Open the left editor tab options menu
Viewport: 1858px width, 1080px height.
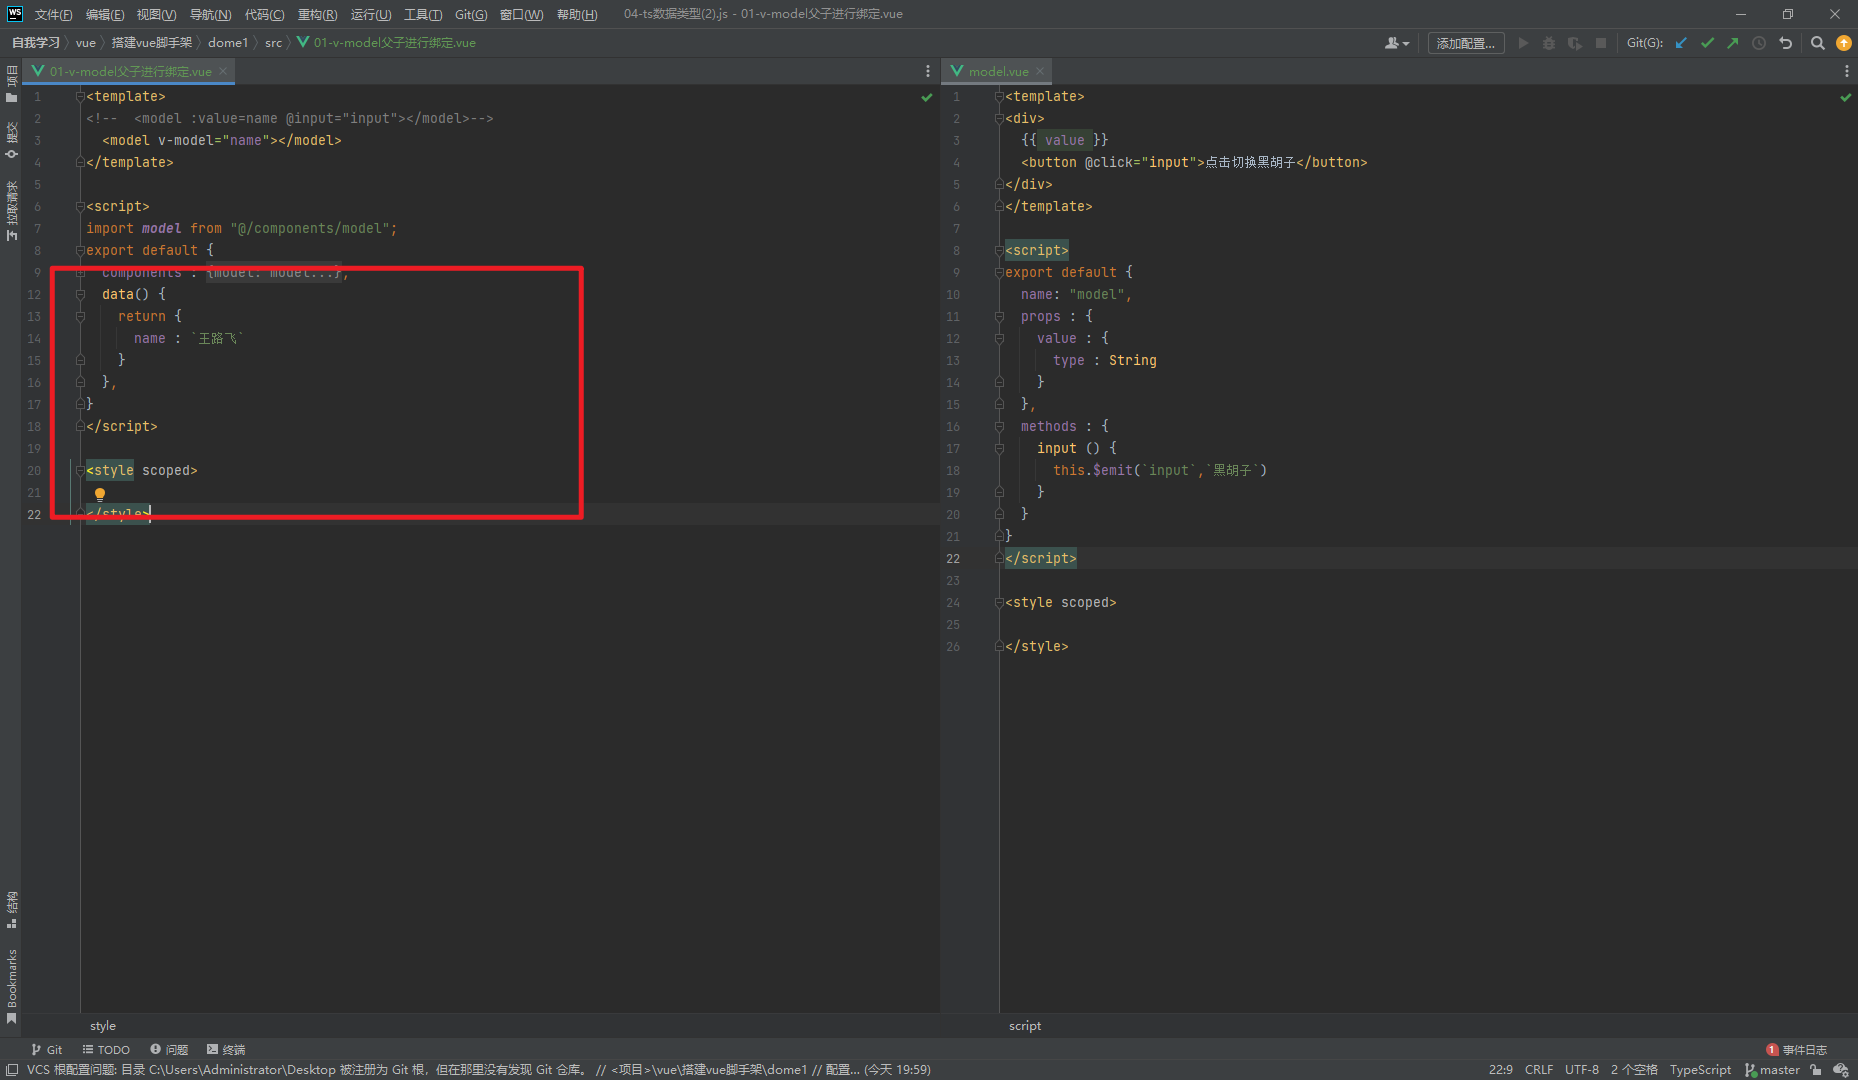pos(928,71)
